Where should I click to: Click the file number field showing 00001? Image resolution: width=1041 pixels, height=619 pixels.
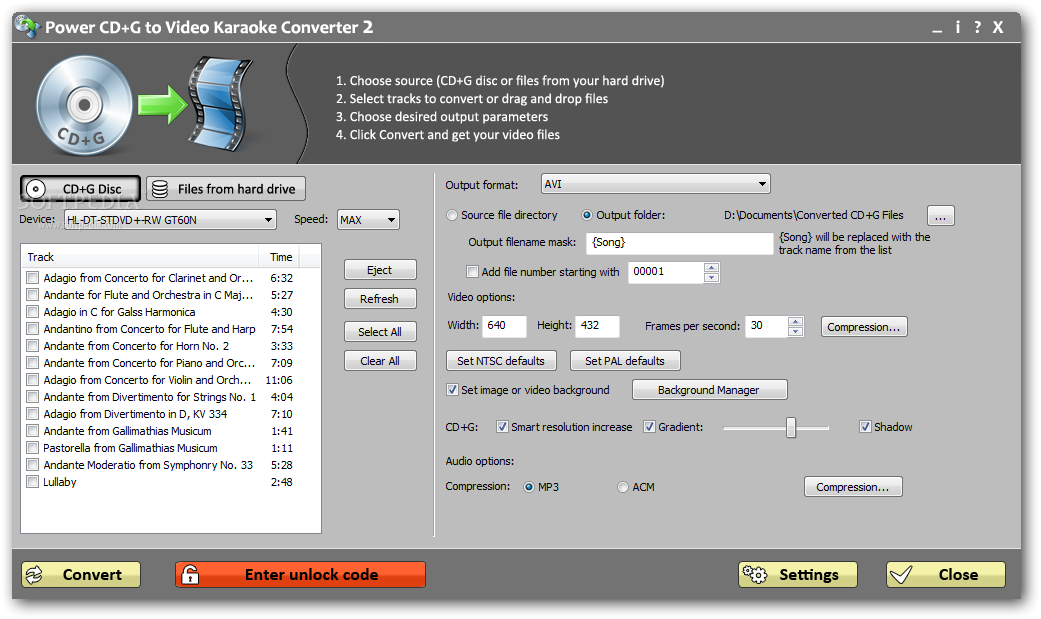click(x=665, y=272)
